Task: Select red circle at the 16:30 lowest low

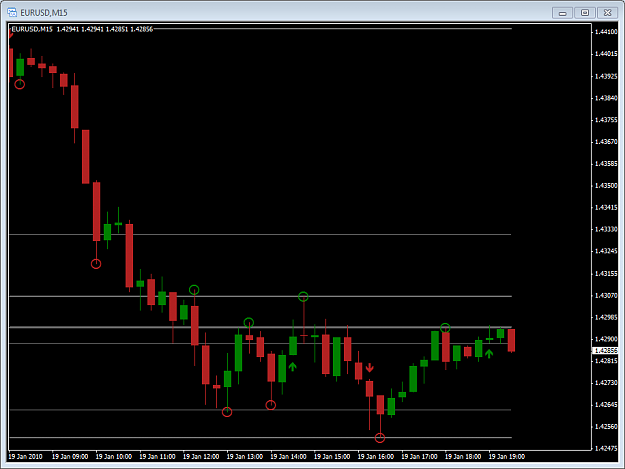Action: coord(380,438)
